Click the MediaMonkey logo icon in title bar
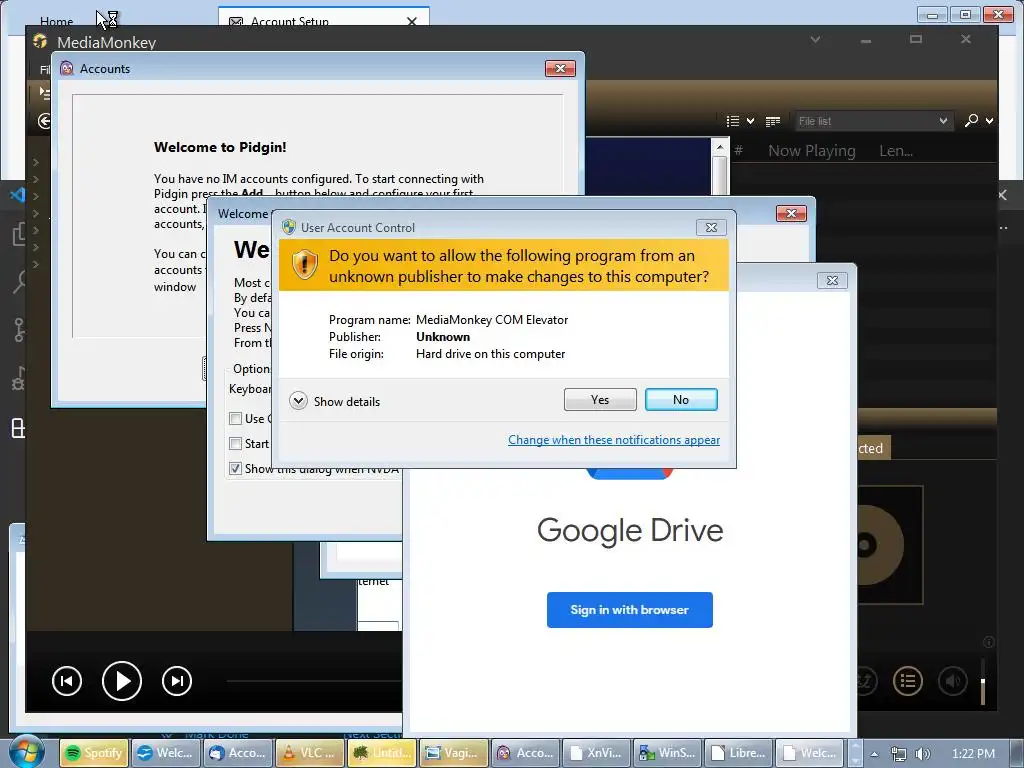 40,42
